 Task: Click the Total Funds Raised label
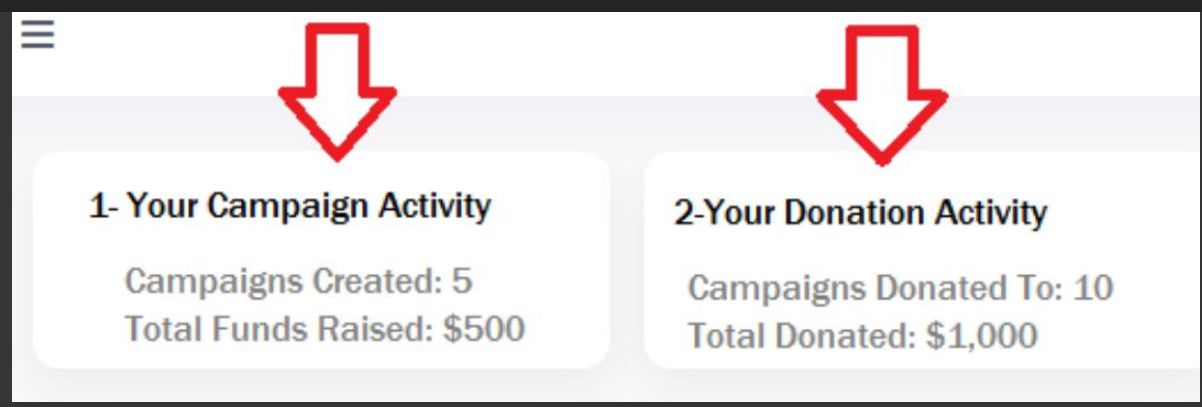point(279,327)
